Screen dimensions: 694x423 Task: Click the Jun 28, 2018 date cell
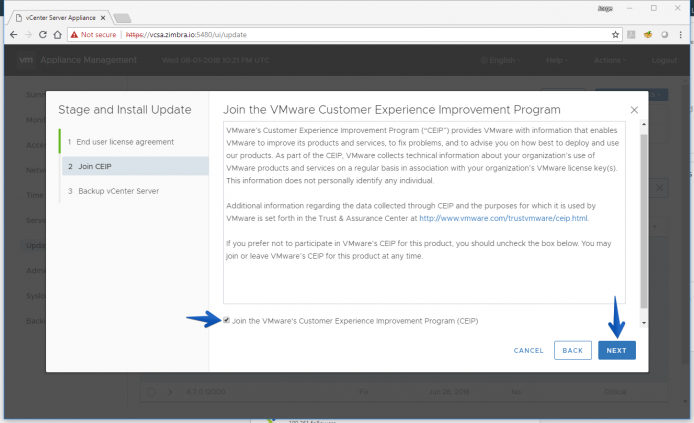point(449,392)
